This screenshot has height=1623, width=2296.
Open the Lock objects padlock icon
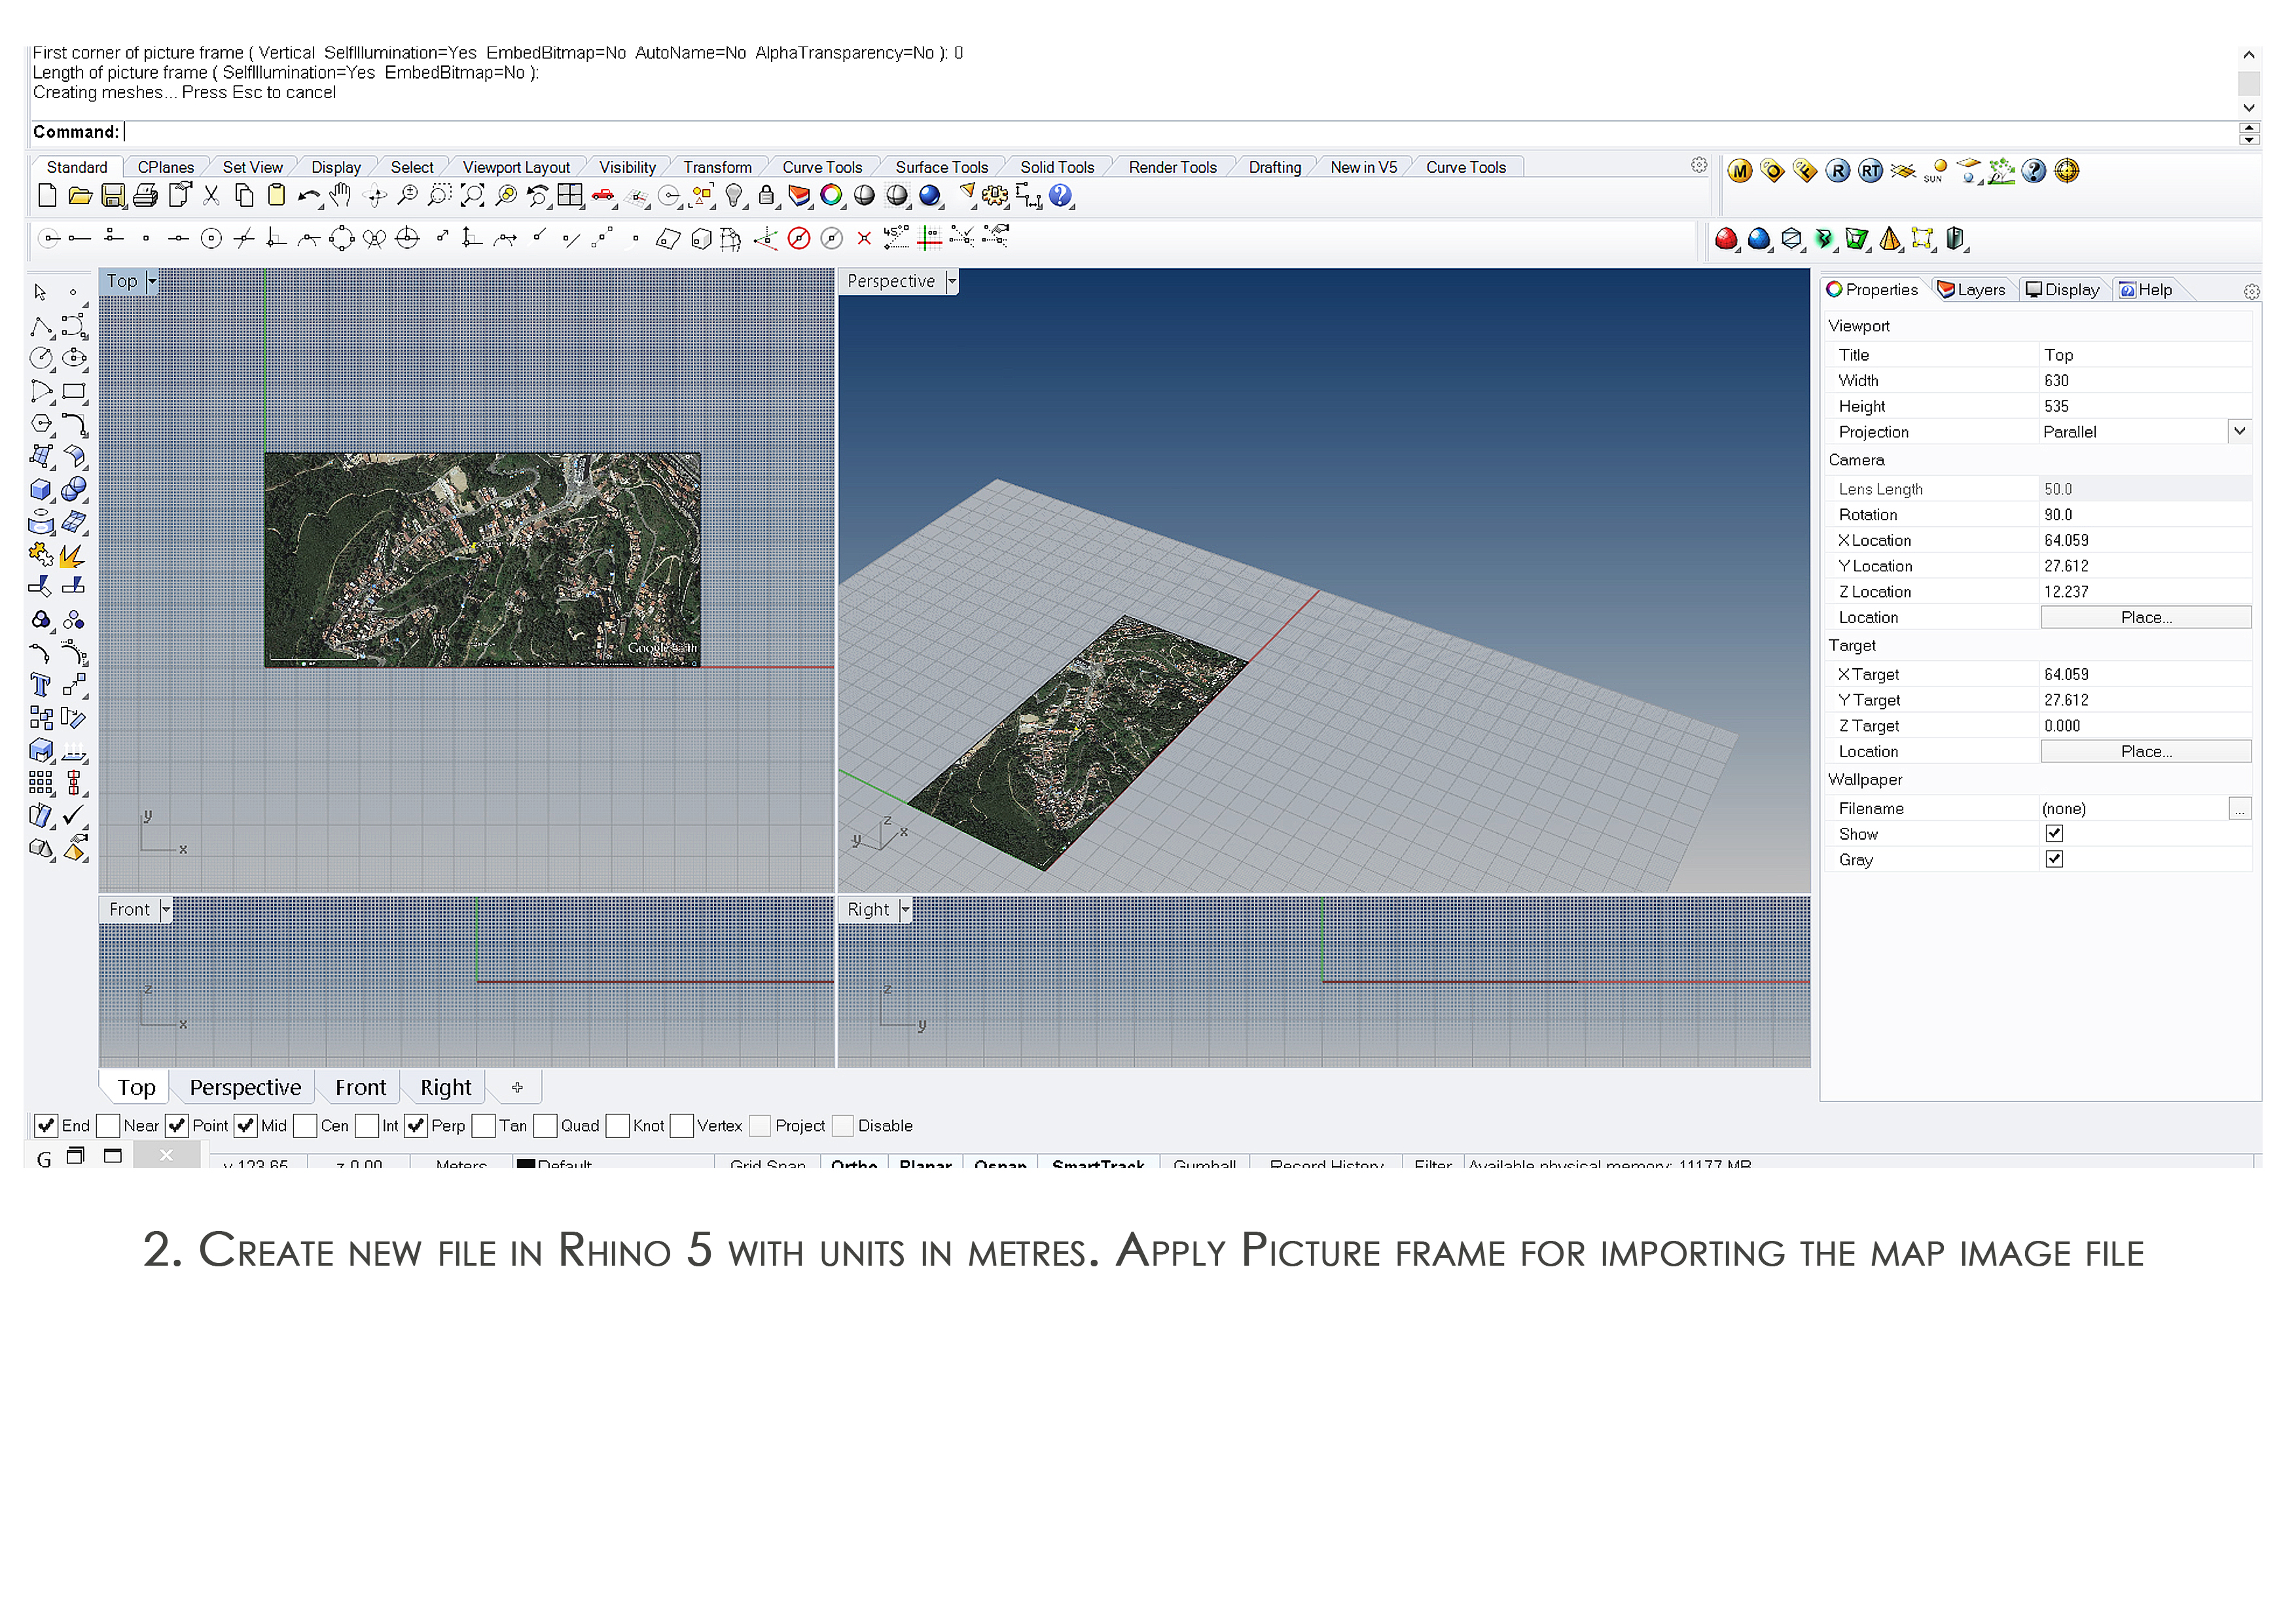point(766,196)
